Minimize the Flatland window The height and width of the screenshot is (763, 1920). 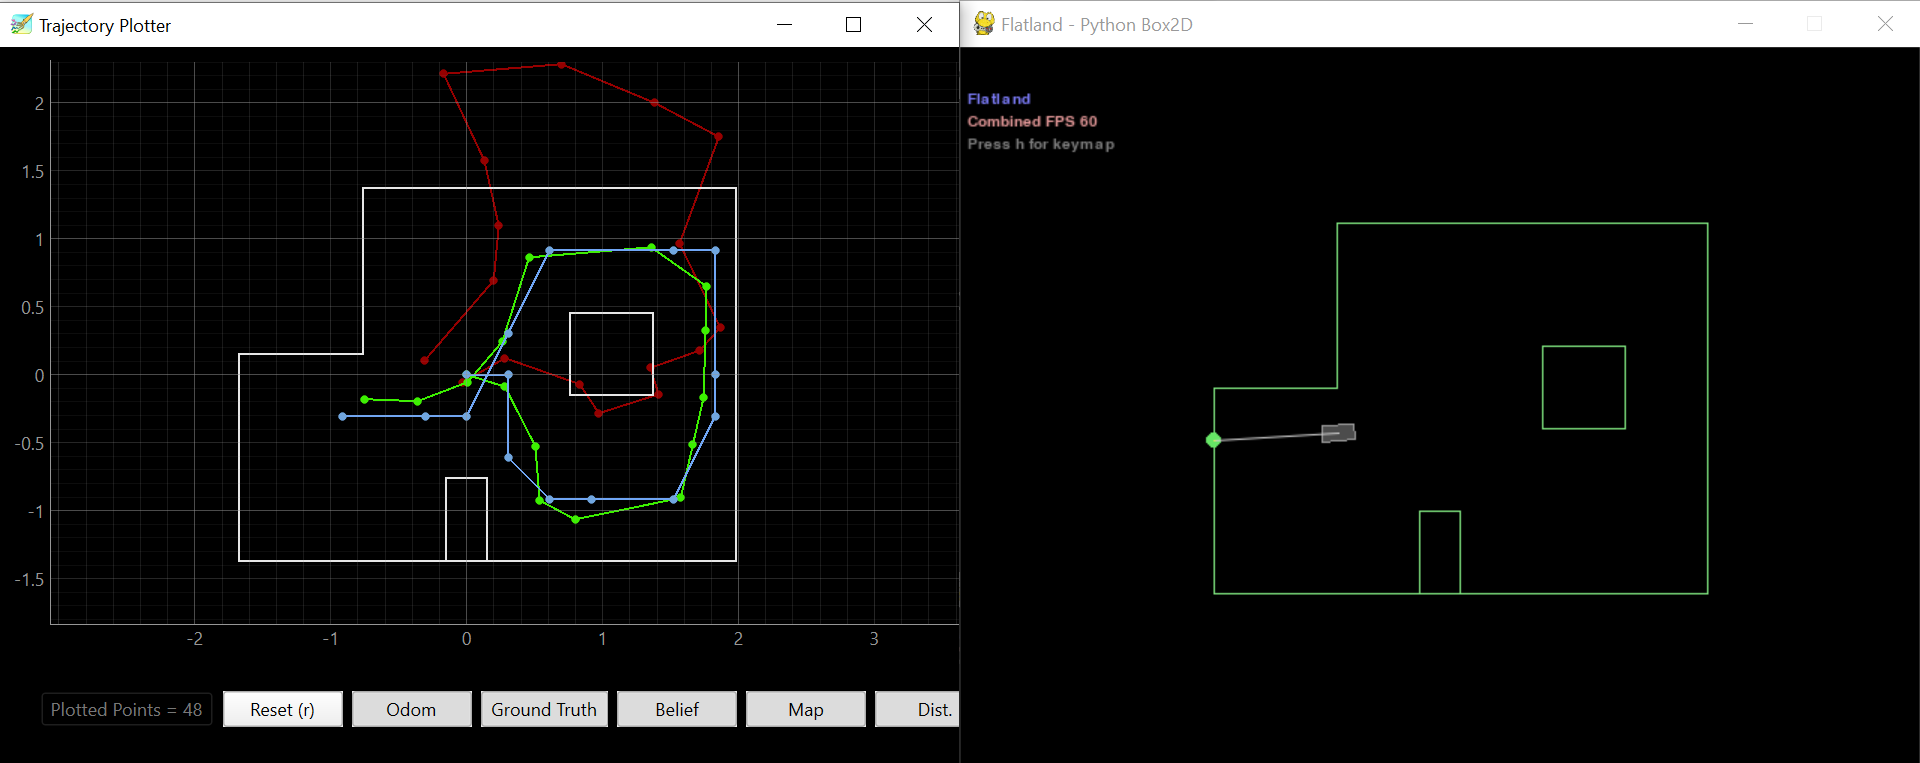point(1746,24)
